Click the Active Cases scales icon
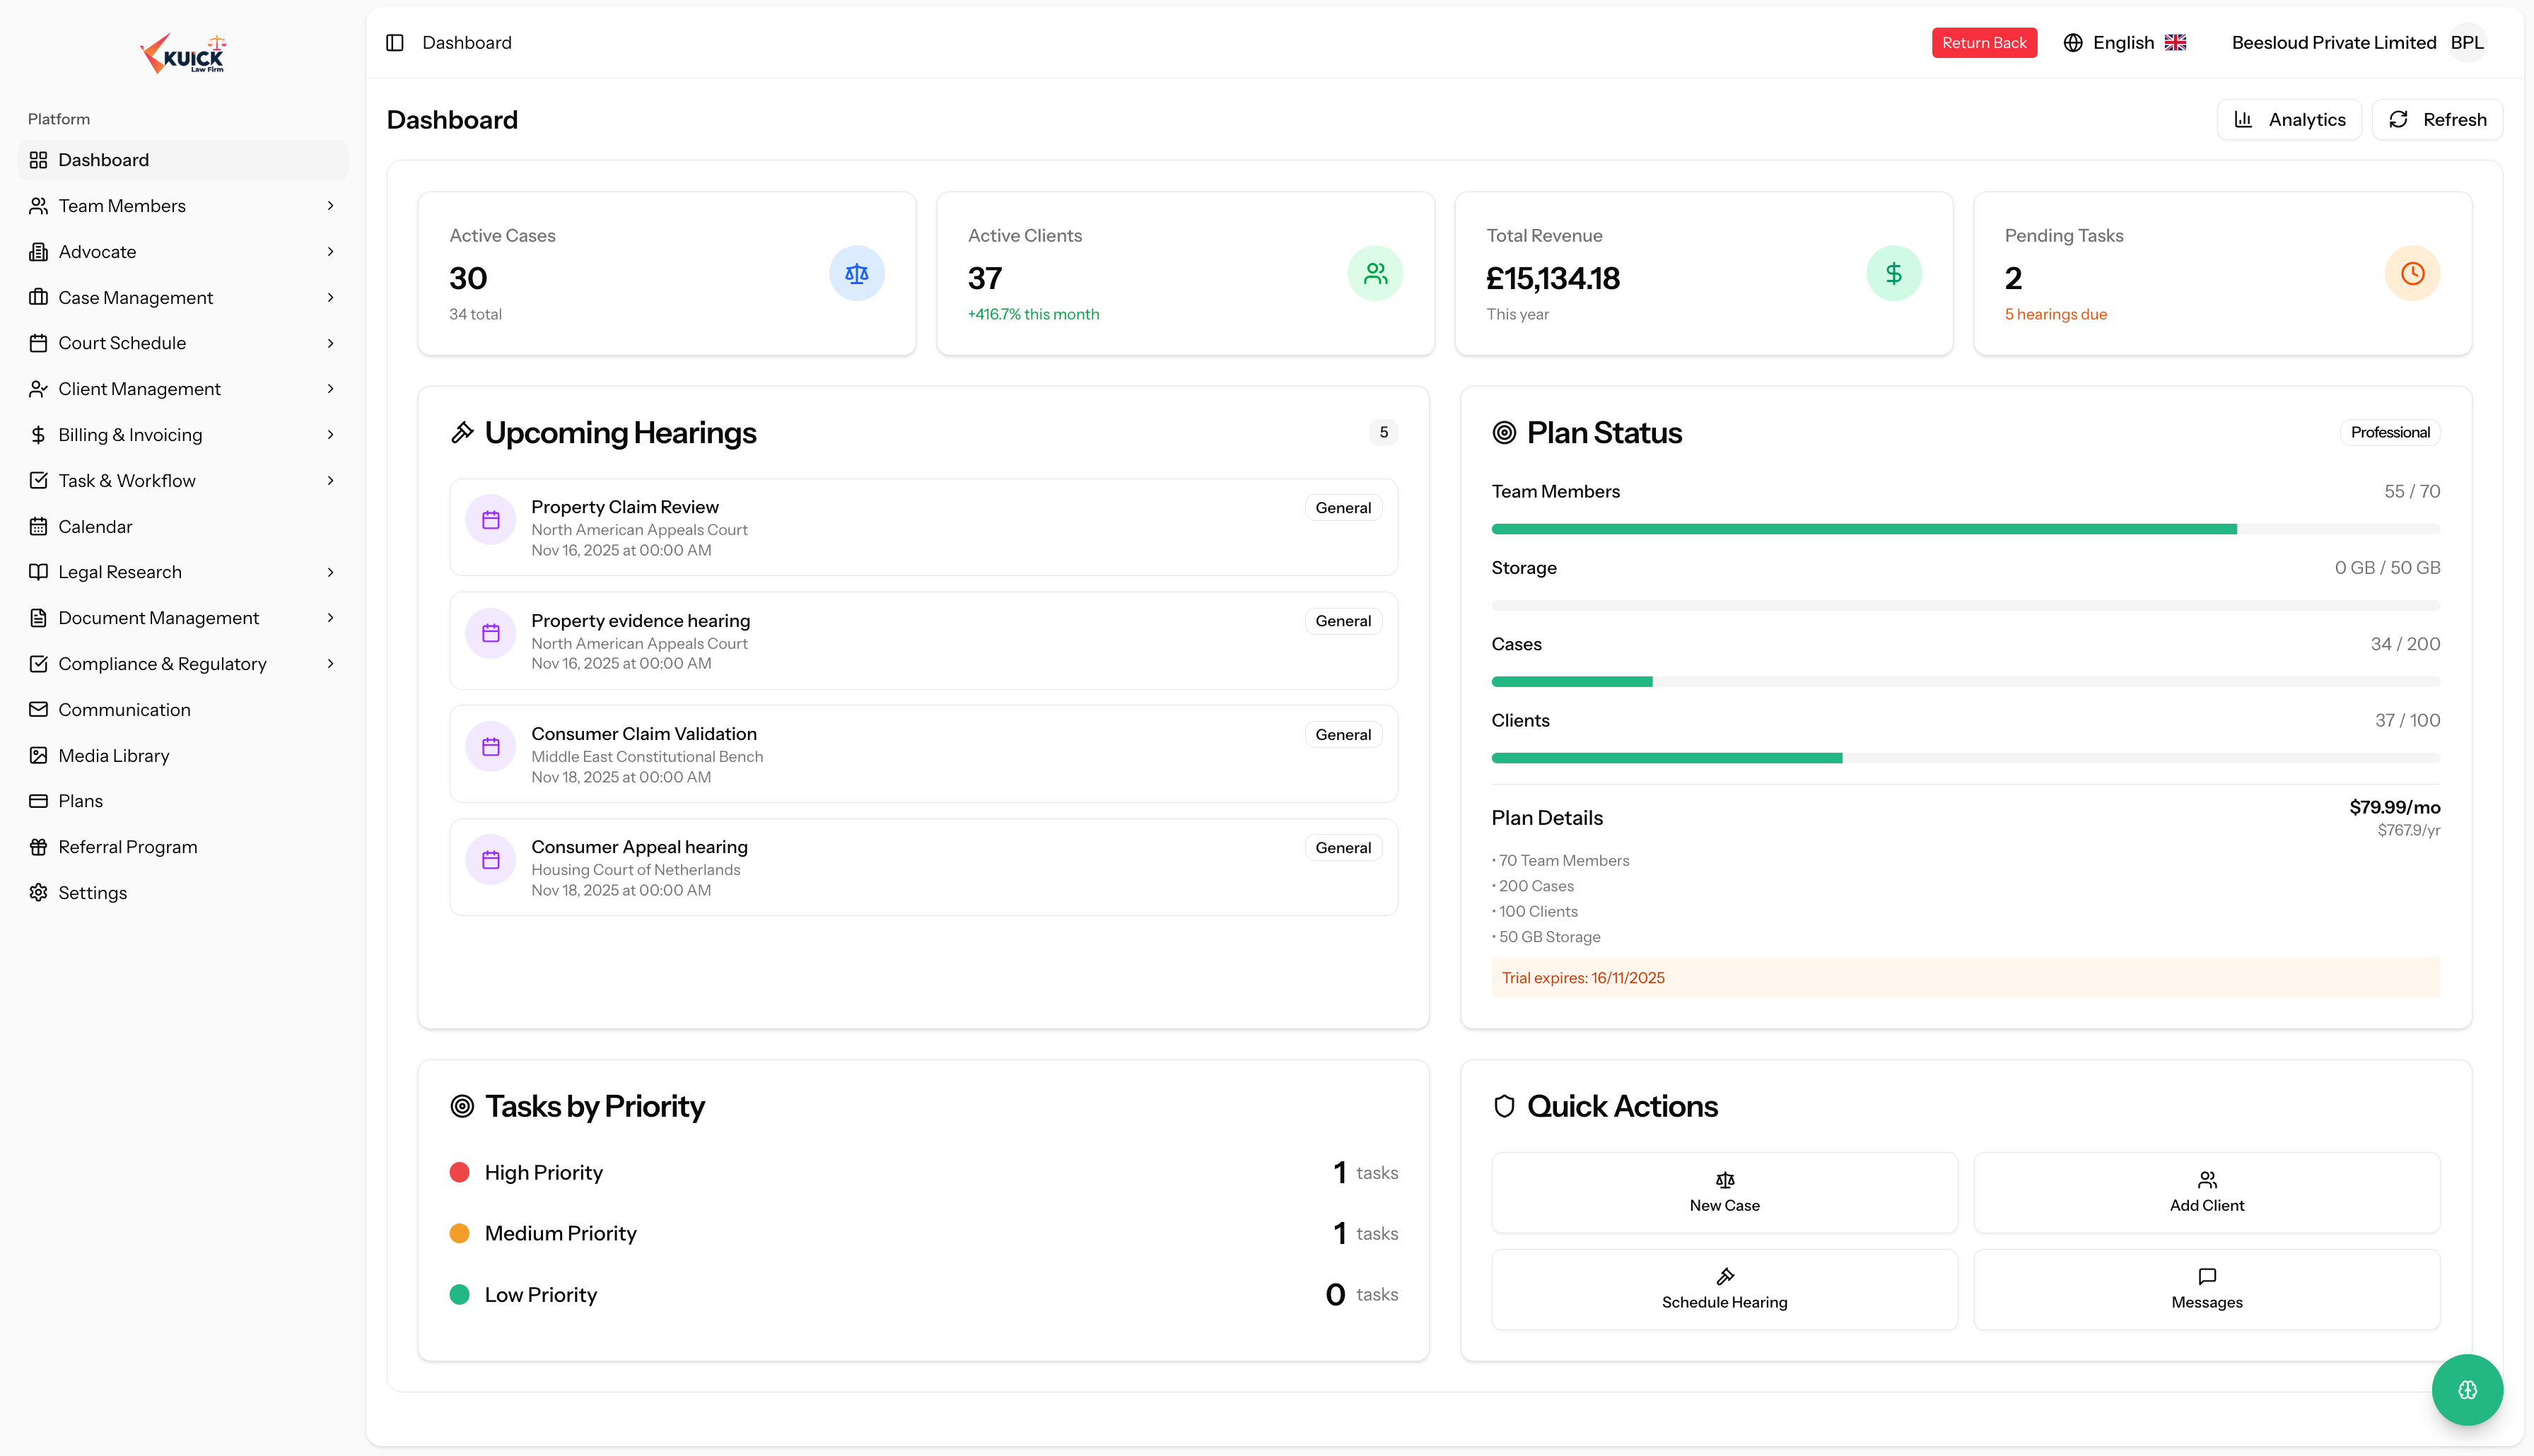 (857, 273)
